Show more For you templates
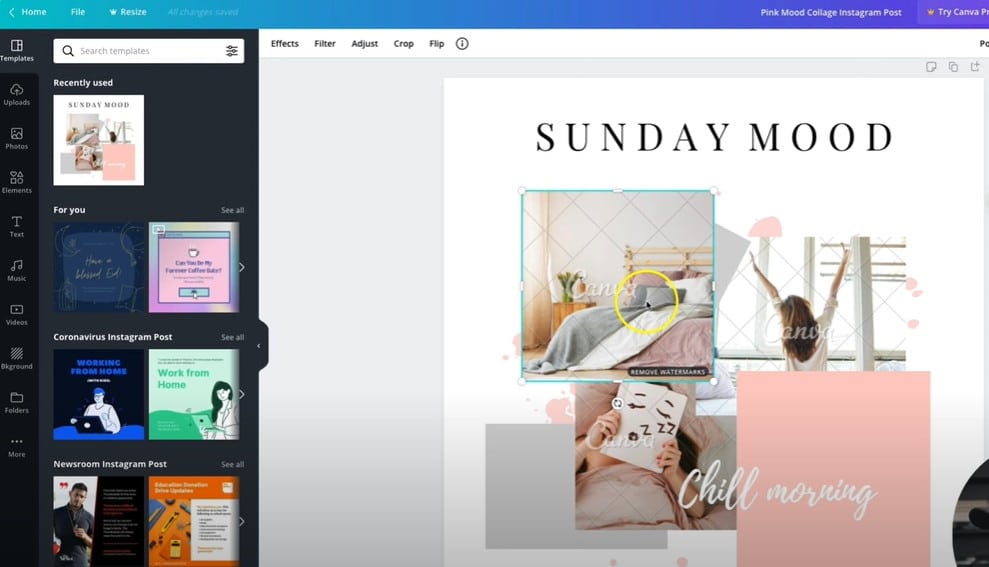 click(242, 267)
